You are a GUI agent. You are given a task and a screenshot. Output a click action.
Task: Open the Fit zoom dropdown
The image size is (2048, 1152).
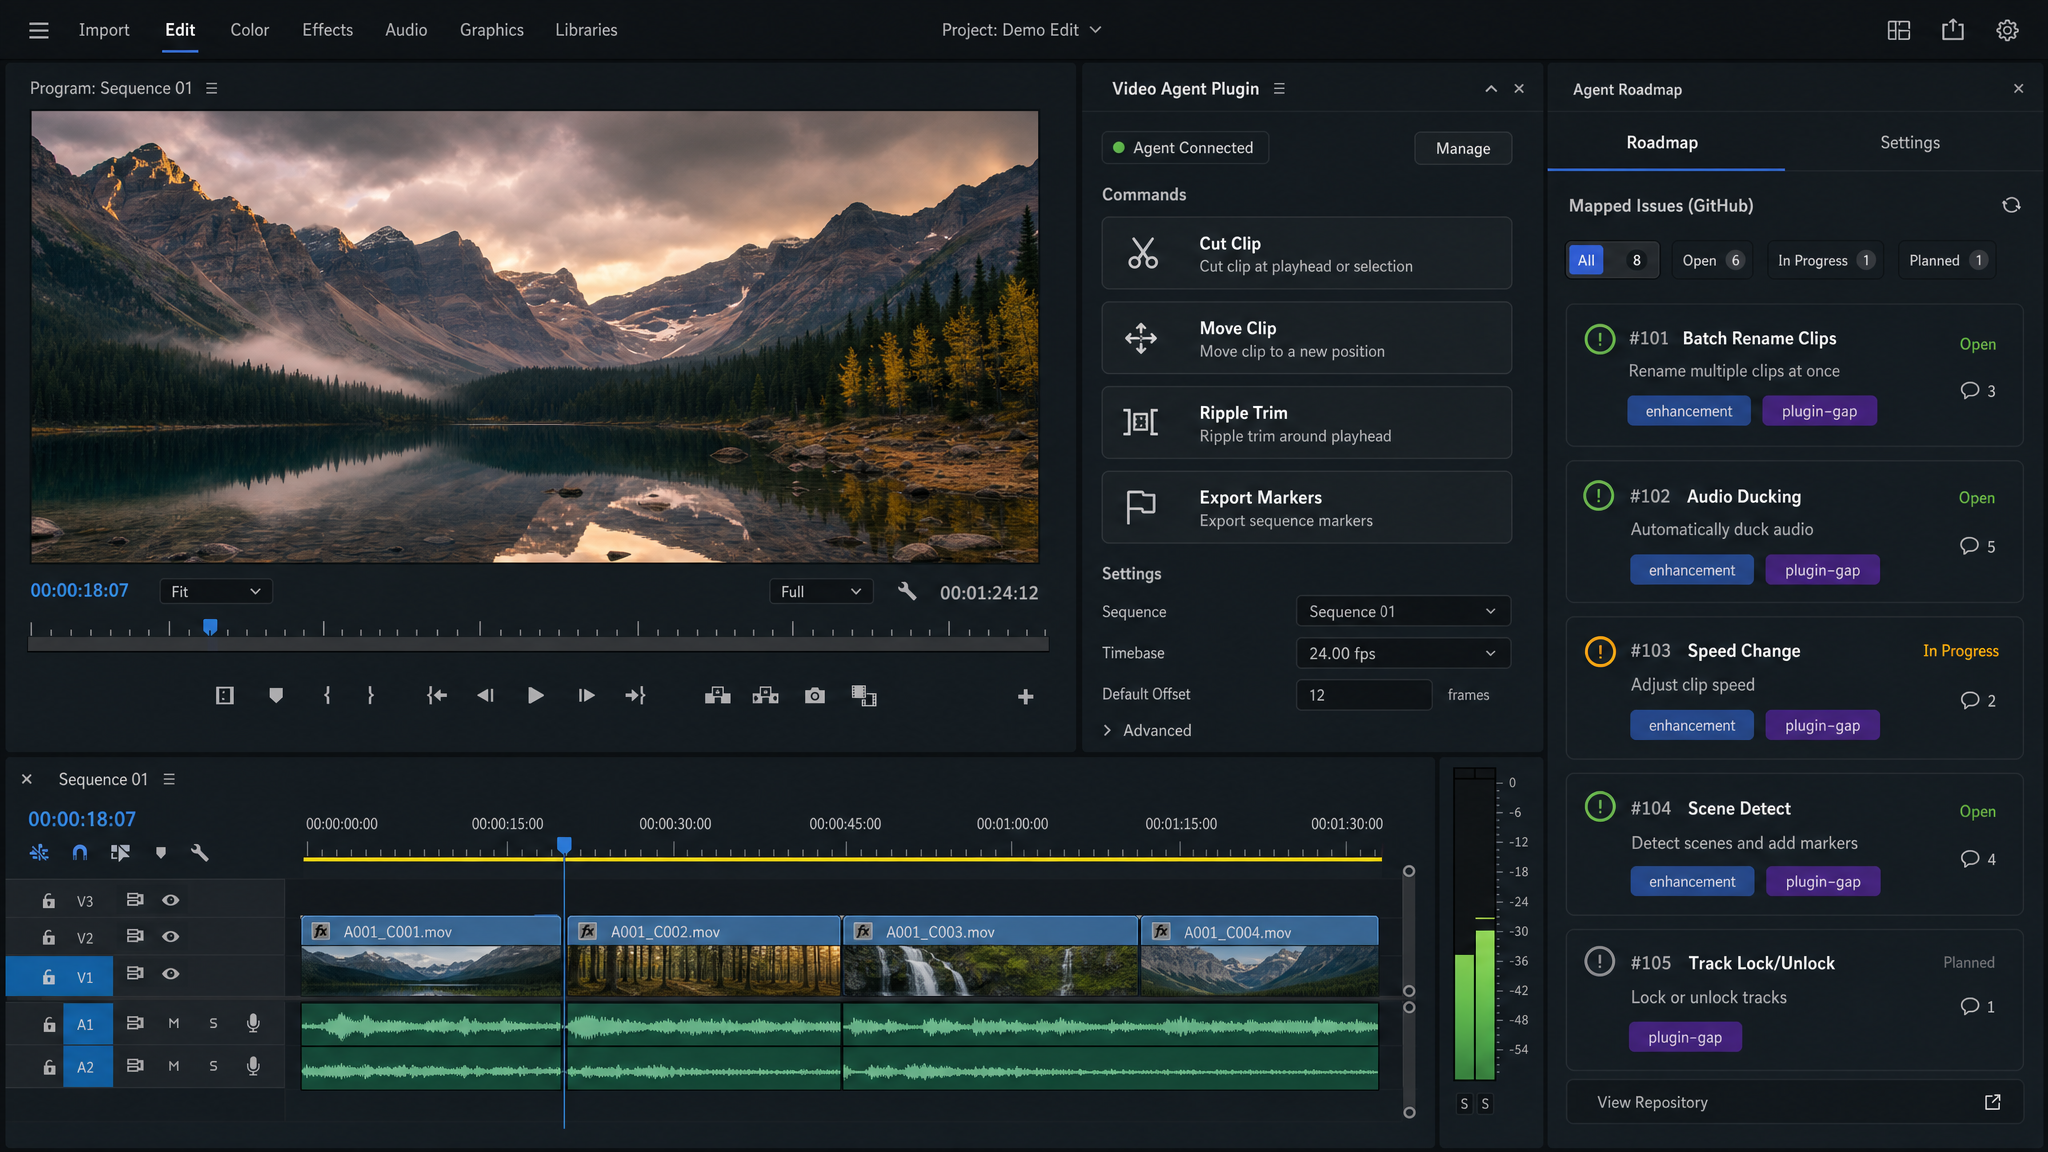click(216, 591)
